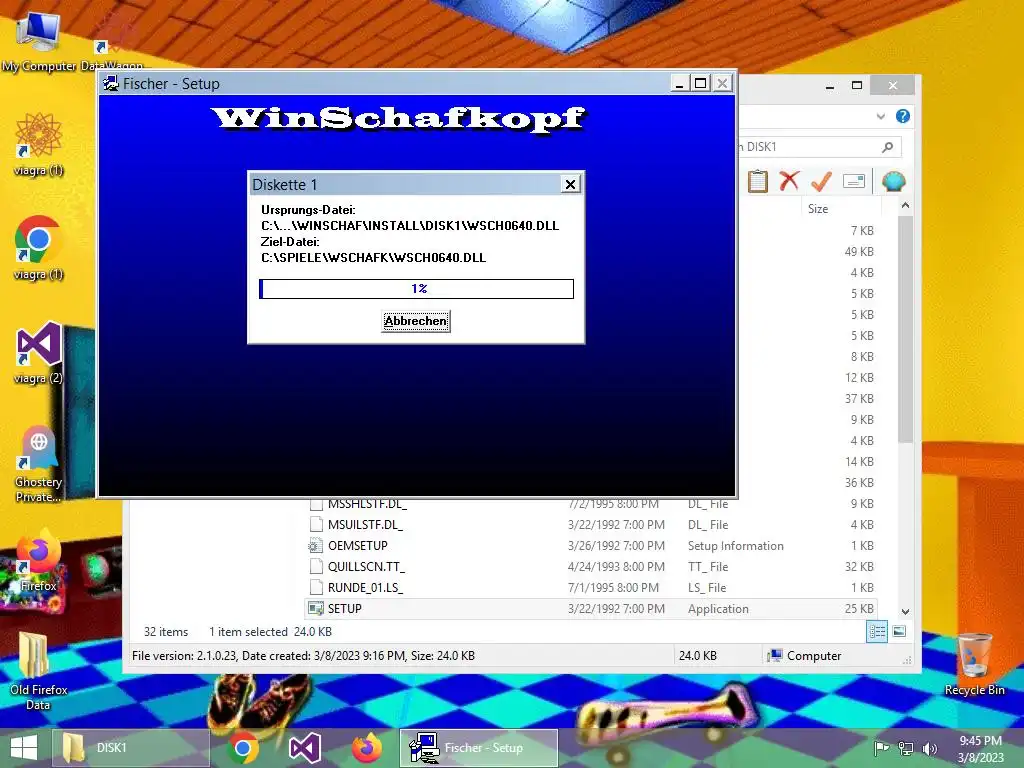The height and width of the screenshot is (768, 1024).
Task: Maximize the Explorer DISK1 window
Action: (857, 86)
